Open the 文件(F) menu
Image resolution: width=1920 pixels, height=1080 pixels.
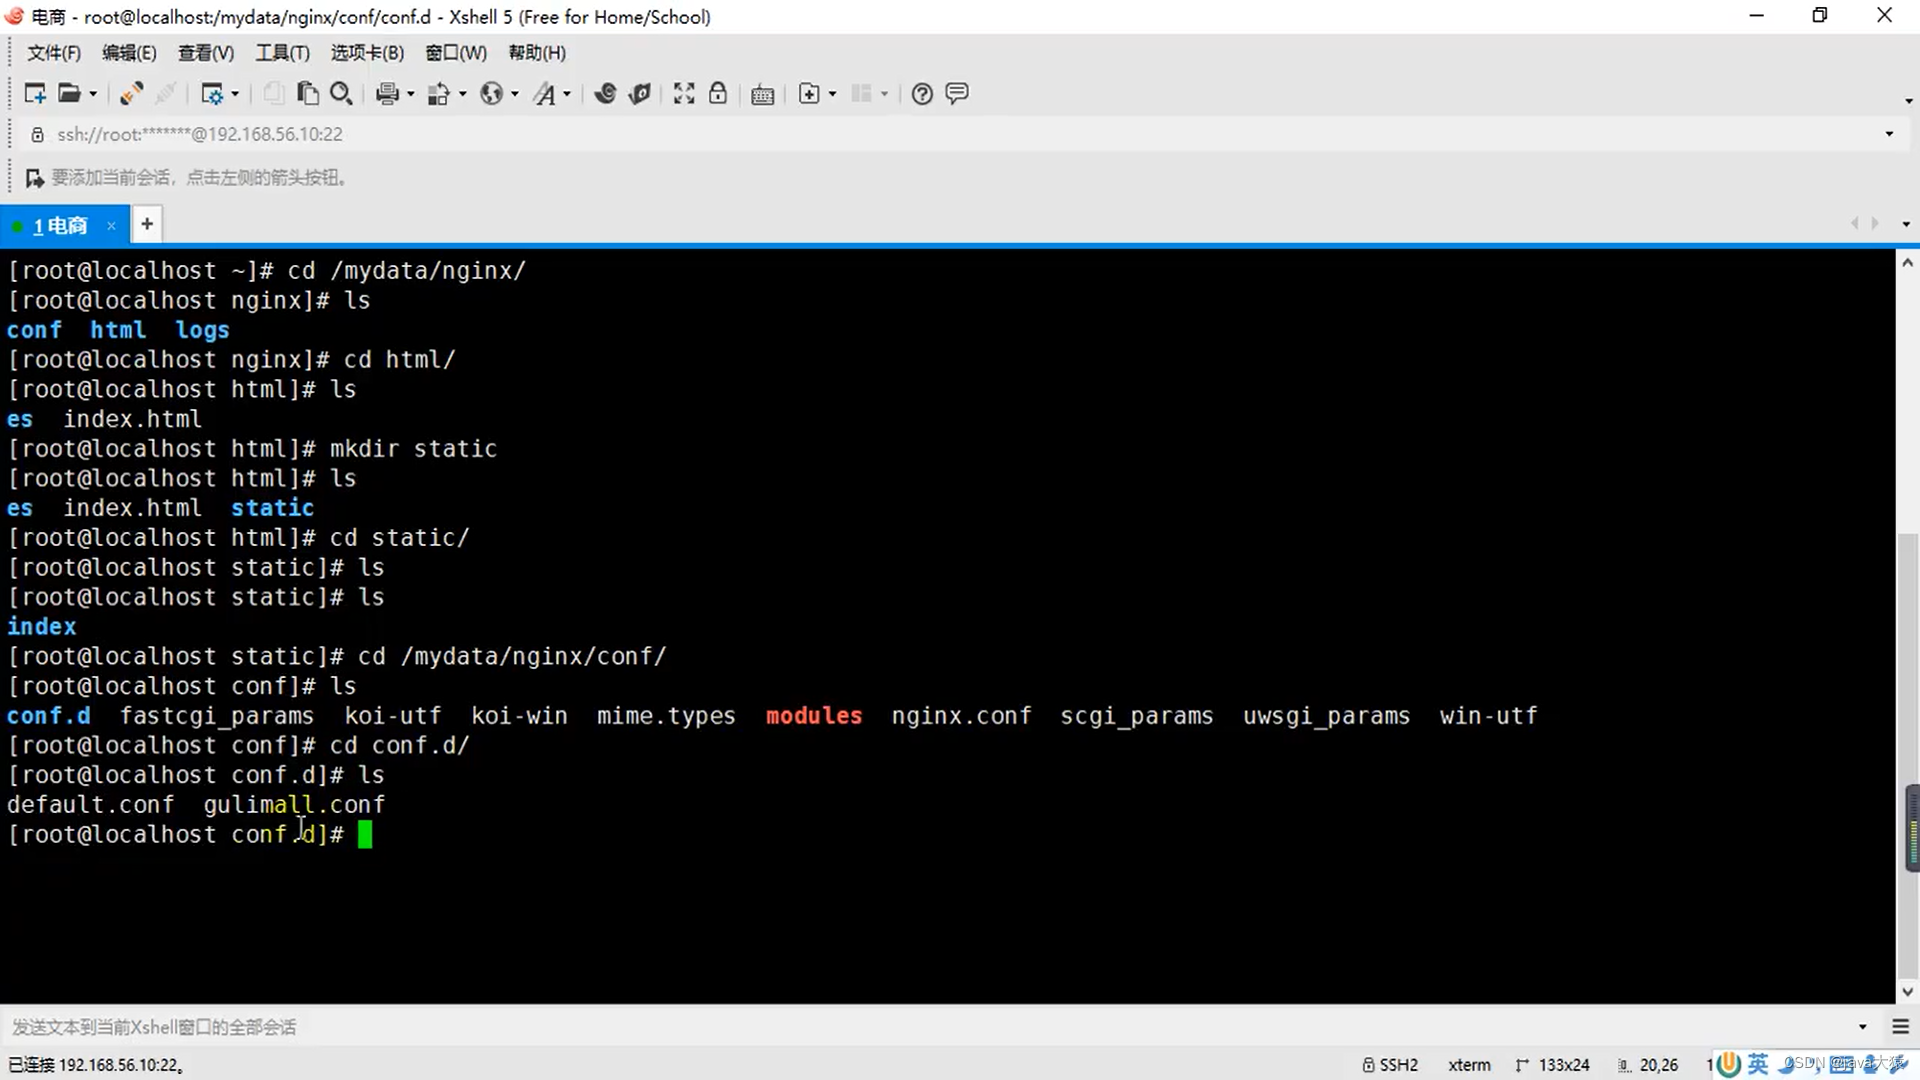click(53, 53)
